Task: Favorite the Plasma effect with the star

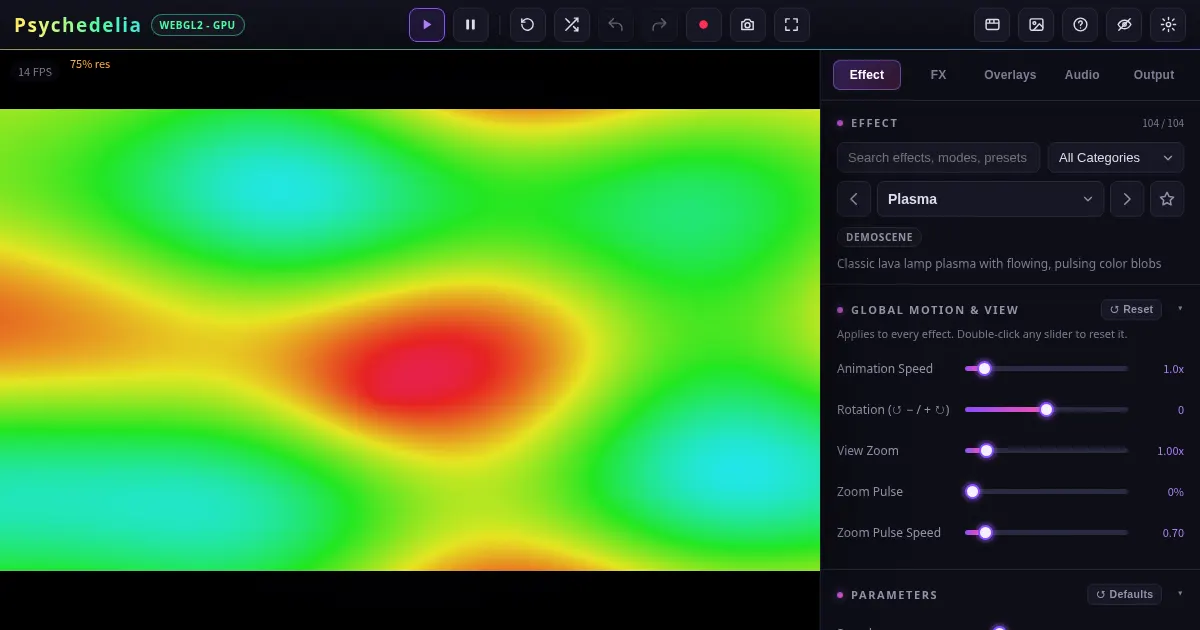Action: (1167, 199)
